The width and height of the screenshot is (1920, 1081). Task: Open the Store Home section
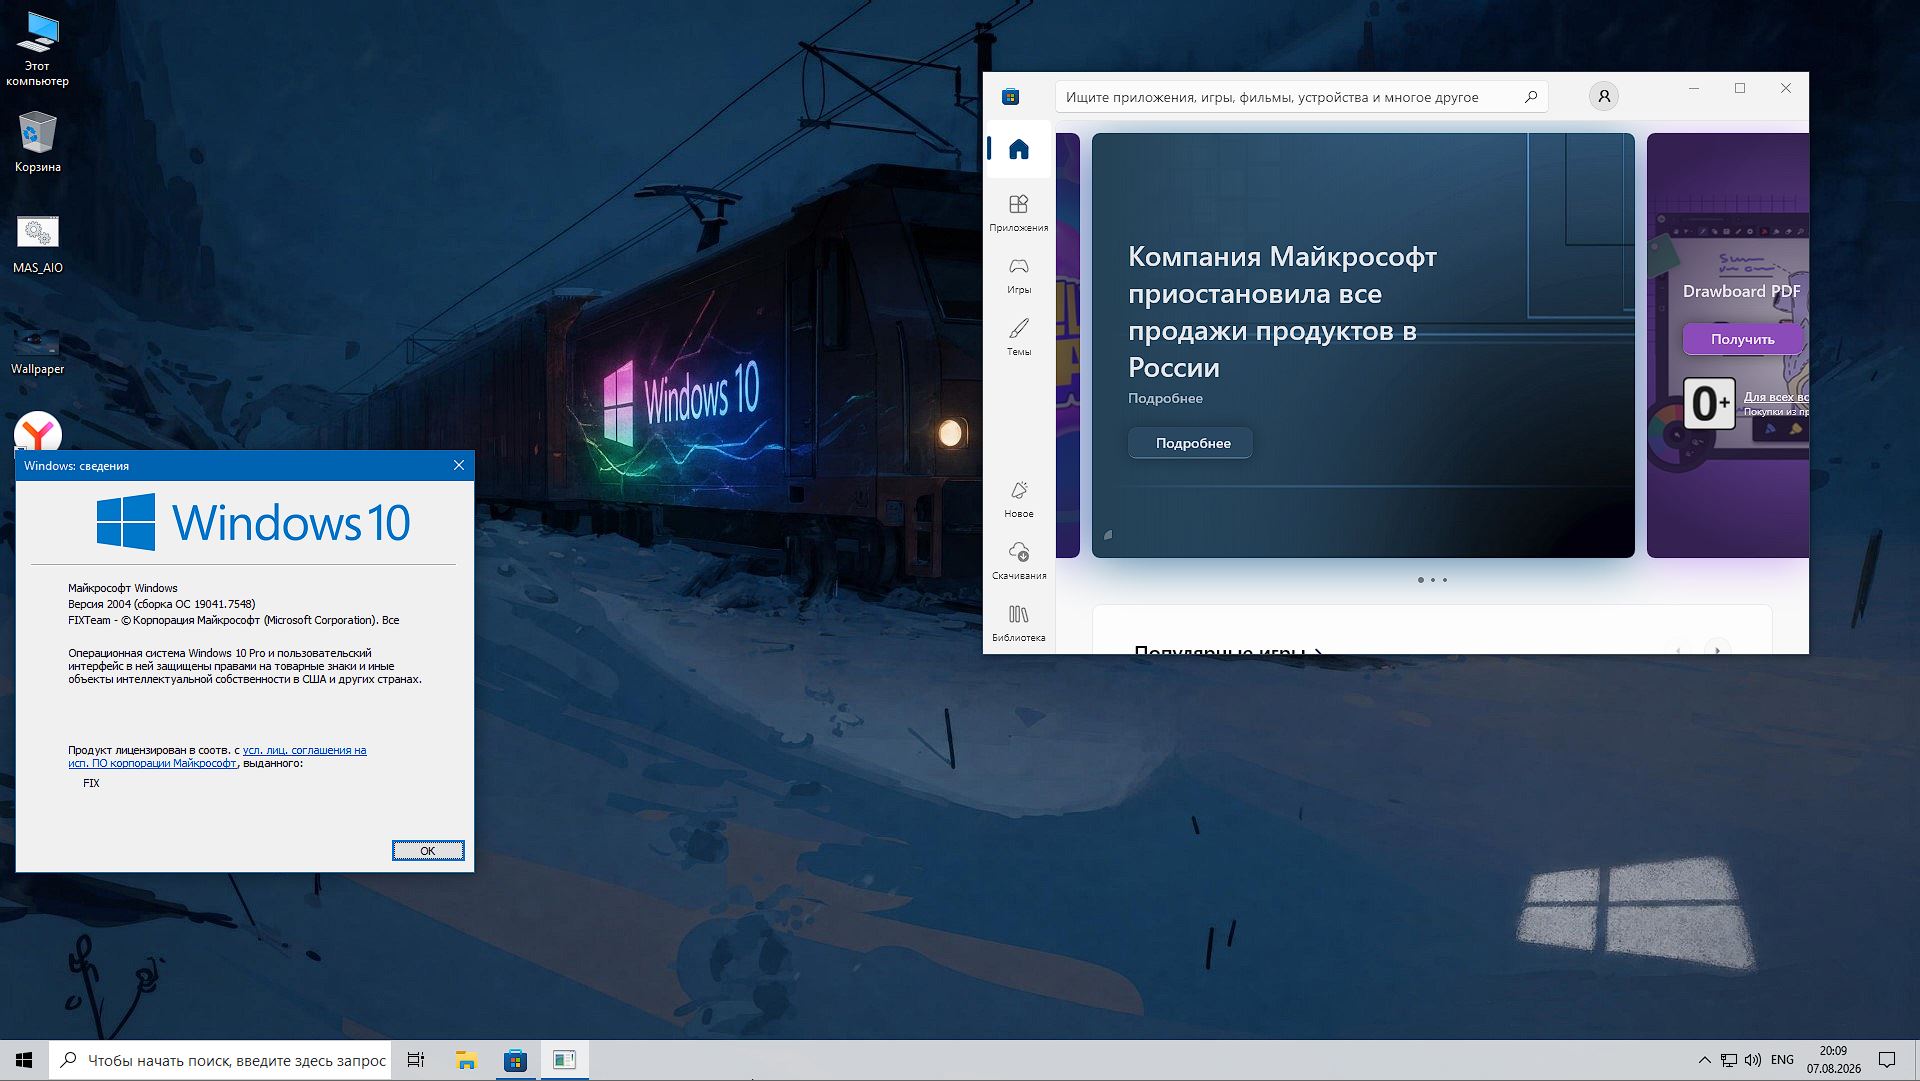[1018, 149]
